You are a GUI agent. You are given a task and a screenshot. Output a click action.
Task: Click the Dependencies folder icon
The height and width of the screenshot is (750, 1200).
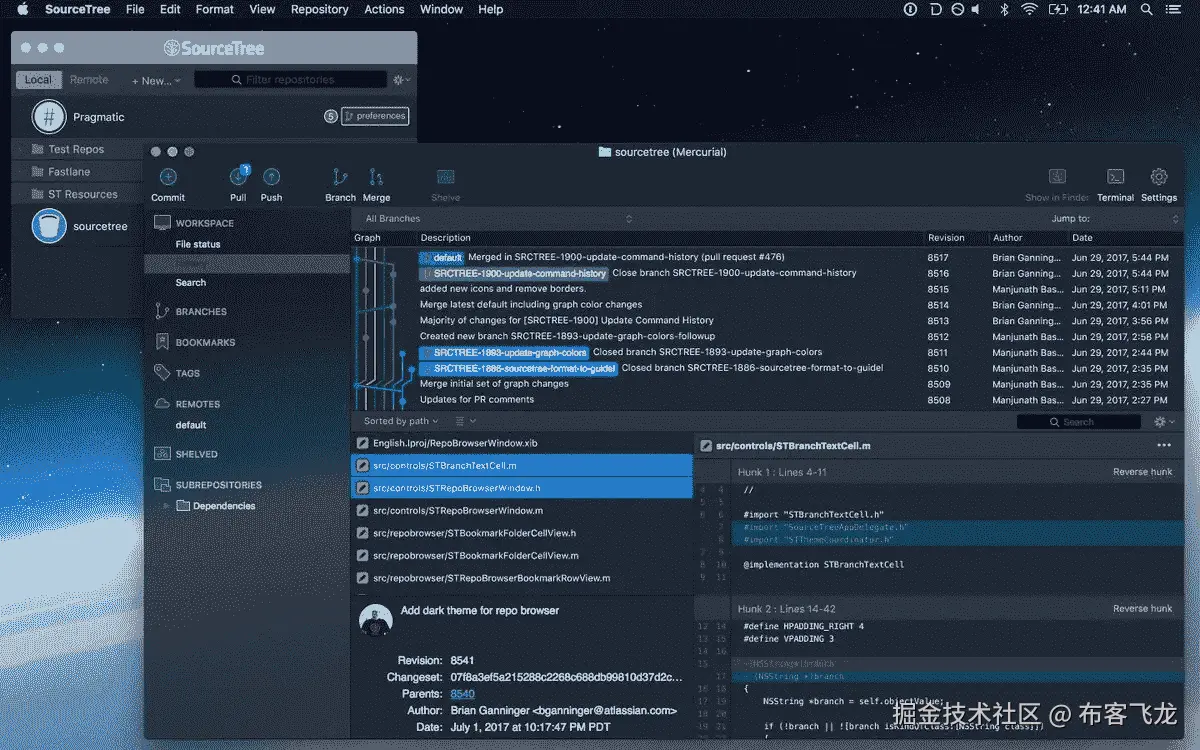coord(183,506)
